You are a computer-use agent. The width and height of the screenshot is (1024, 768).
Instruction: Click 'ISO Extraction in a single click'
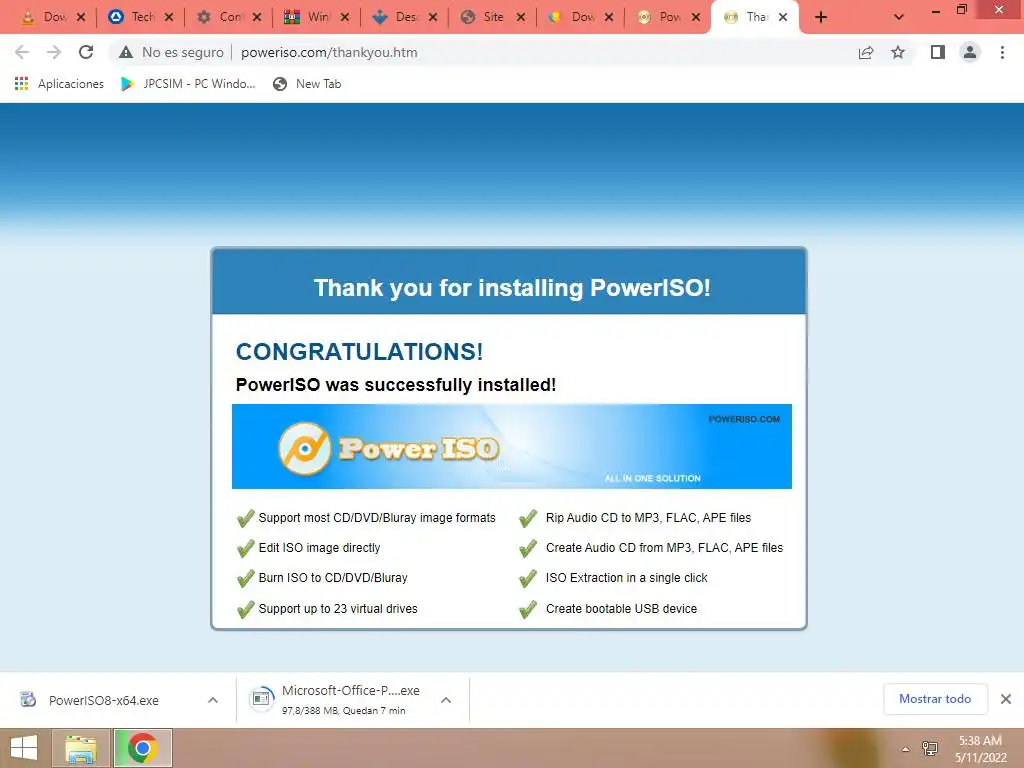[x=626, y=578]
